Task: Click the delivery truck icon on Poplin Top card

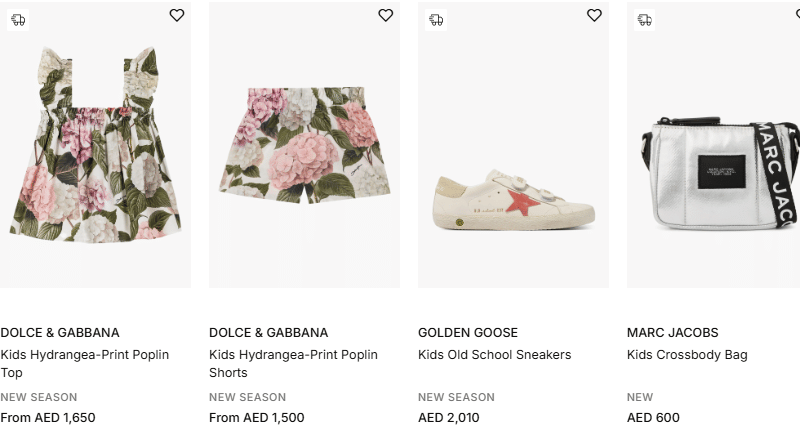Action: pos(18,19)
